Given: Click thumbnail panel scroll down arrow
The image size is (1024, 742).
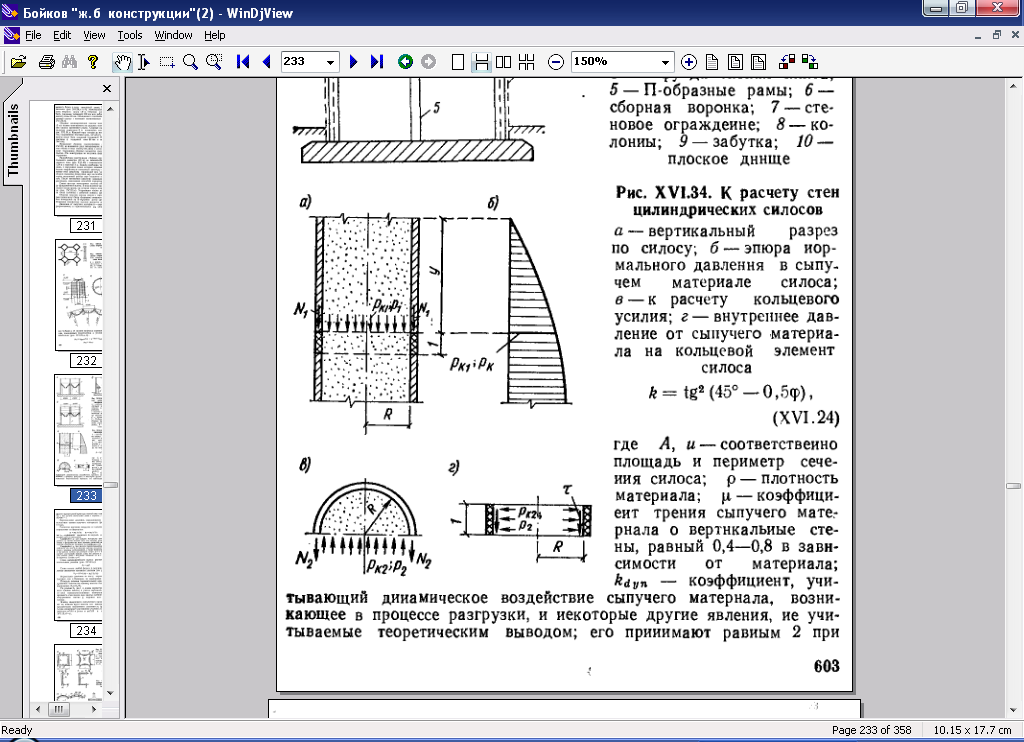Looking at the screenshot, I should [x=110, y=693].
